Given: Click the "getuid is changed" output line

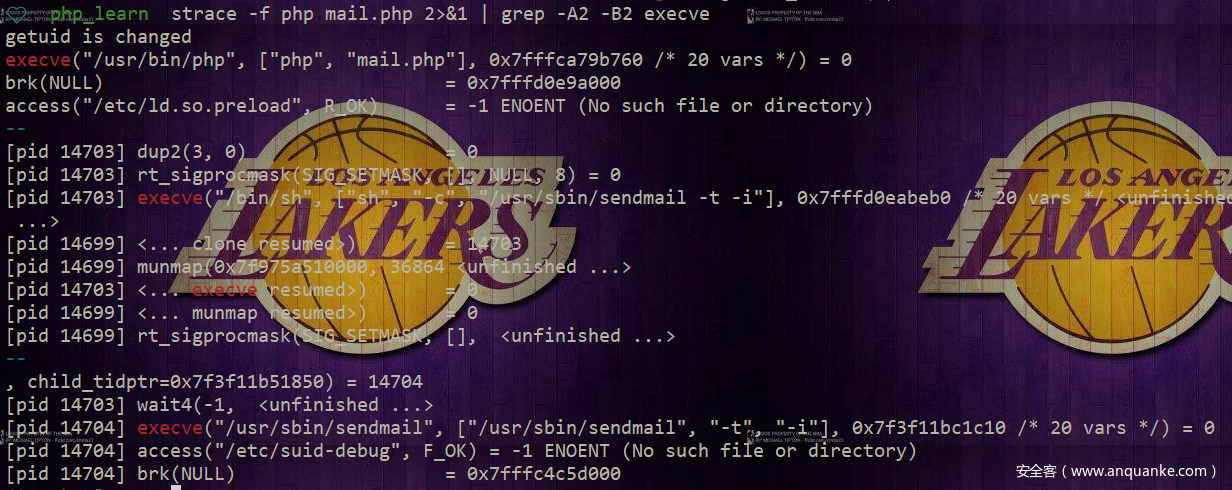Looking at the screenshot, I should coord(98,37).
